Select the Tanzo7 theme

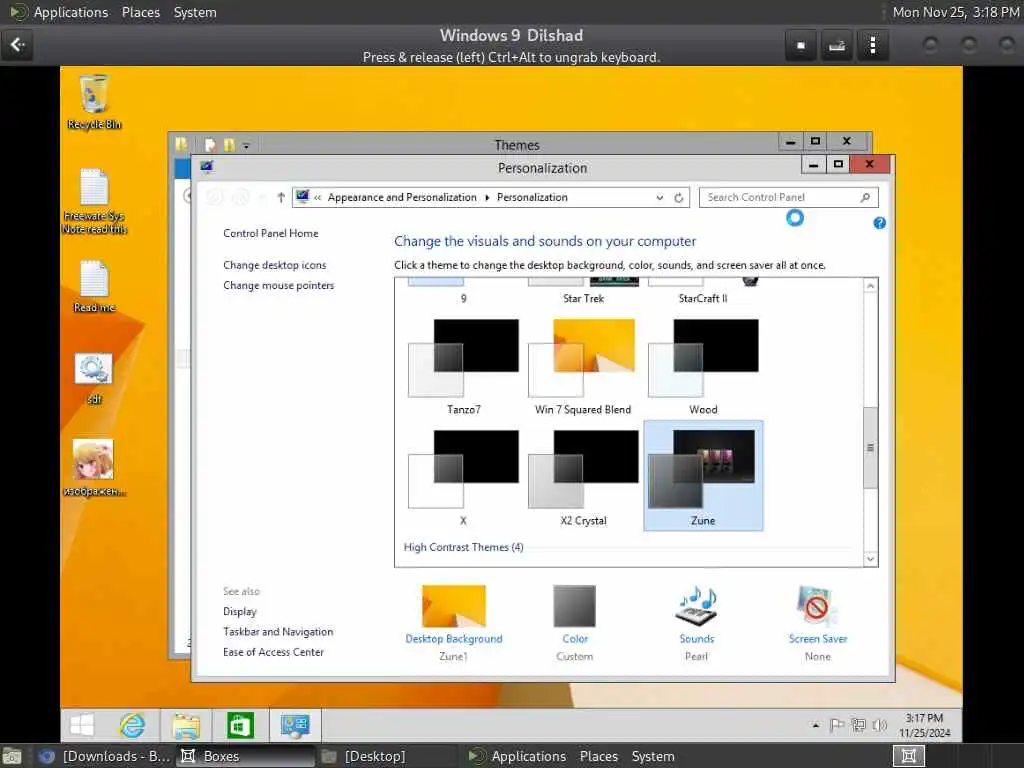click(464, 366)
